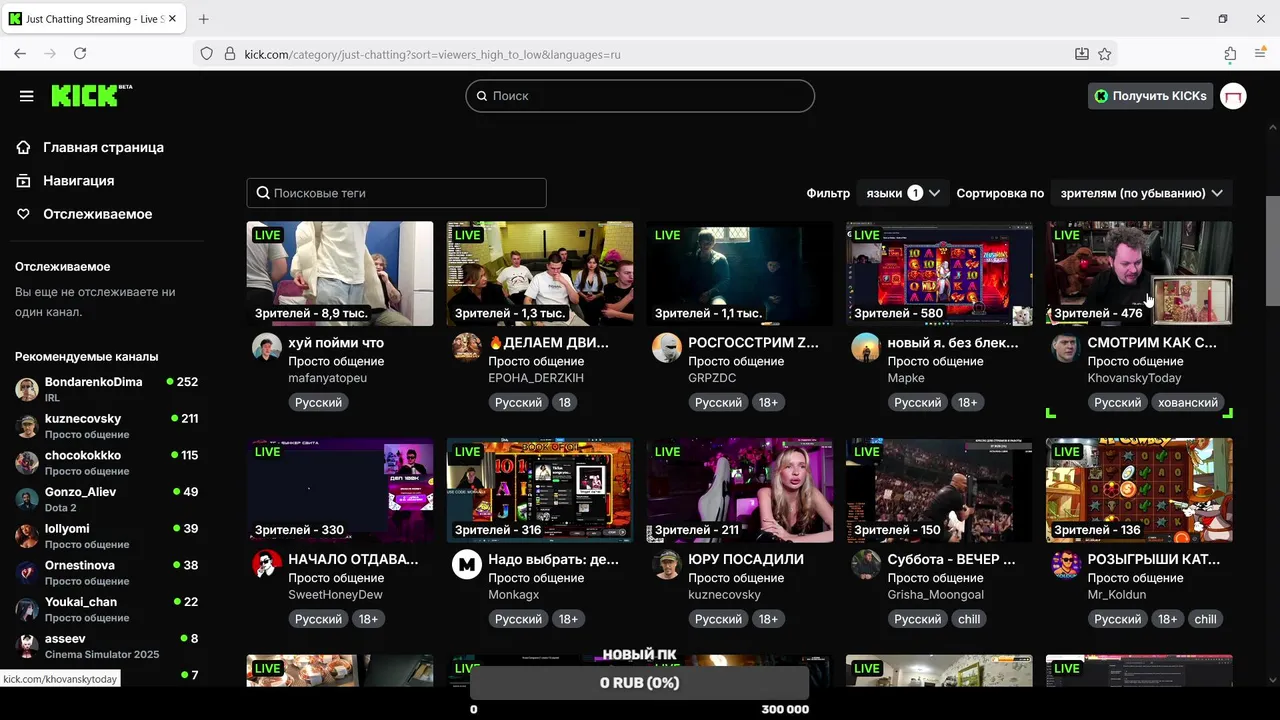Click the EPOHA_DERZKIH channel avatar
1280x720 pixels.
coord(466,347)
